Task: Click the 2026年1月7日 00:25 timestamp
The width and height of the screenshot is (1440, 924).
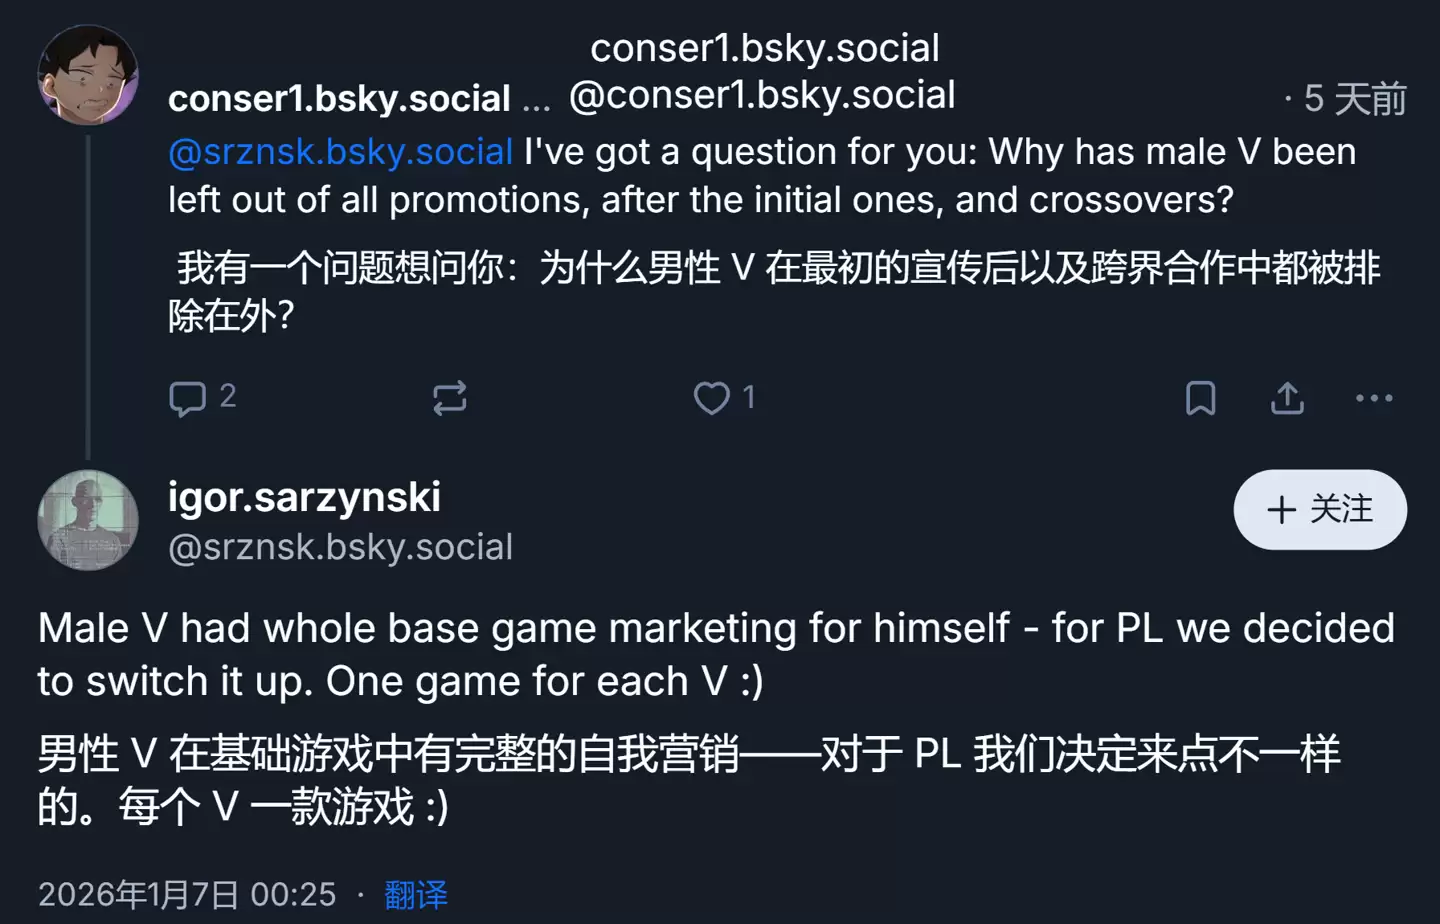Action: (186, 895)
